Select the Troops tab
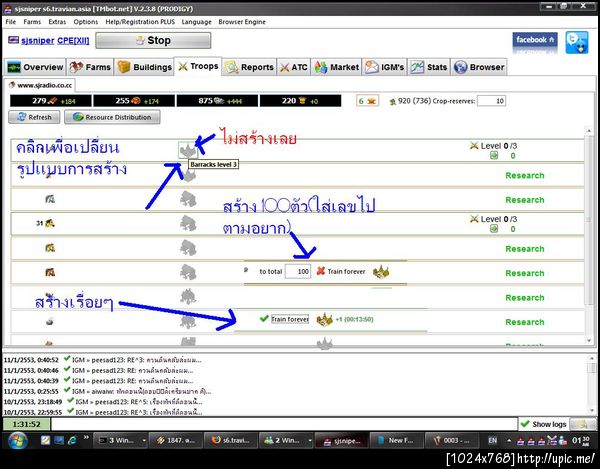This screenshot has width=600, height=469. (198, 67)
